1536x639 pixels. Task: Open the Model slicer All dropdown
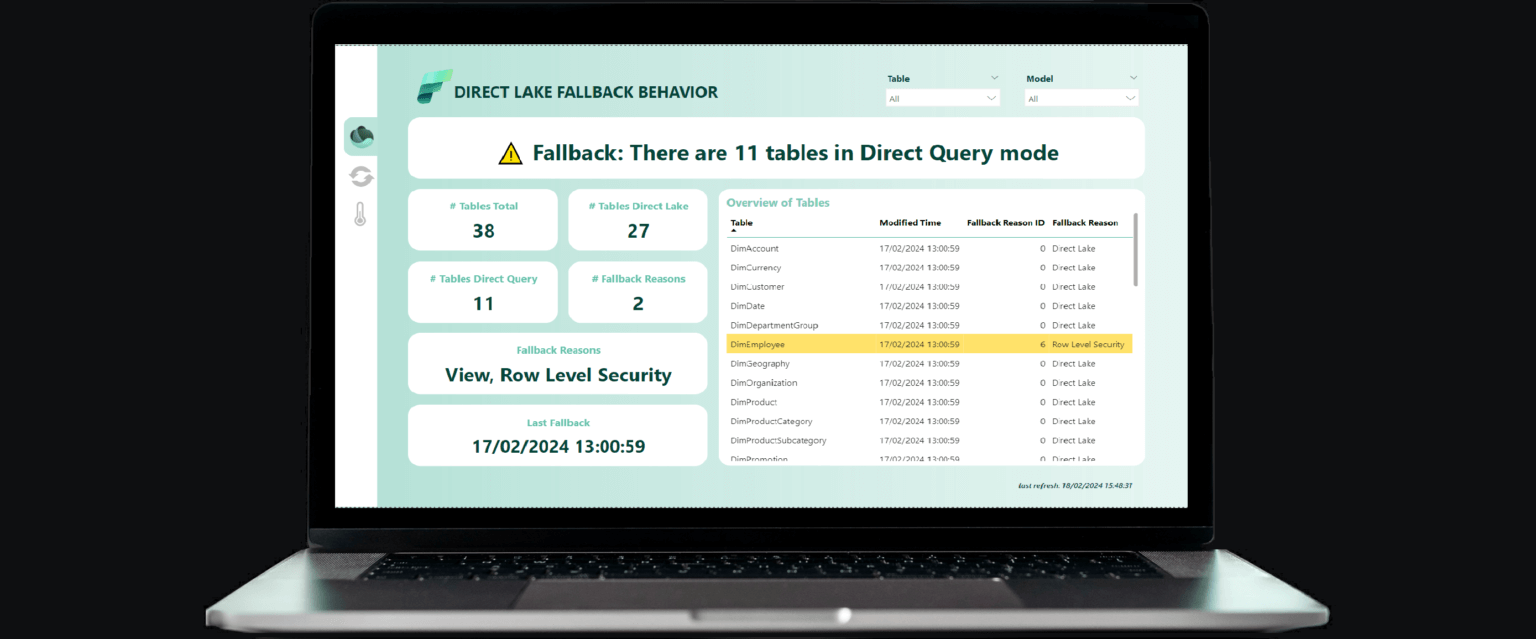pos(1080,98)
